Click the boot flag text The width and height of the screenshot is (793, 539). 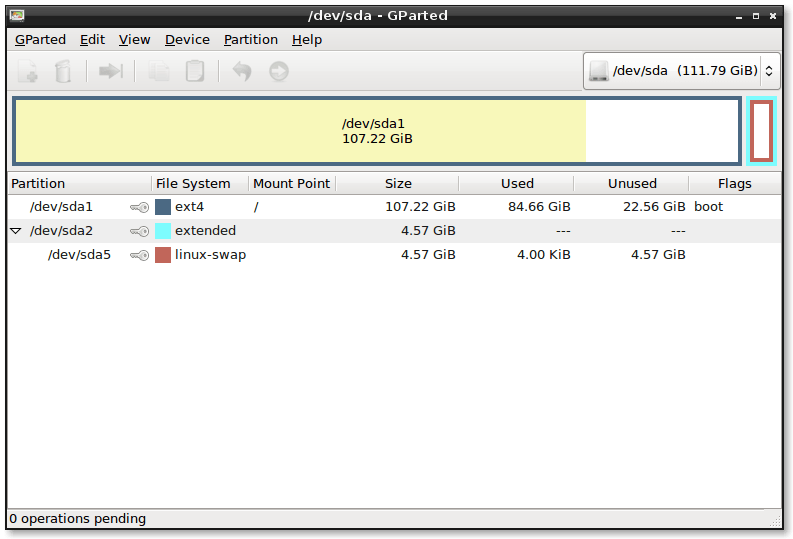[x=709, y=207]
